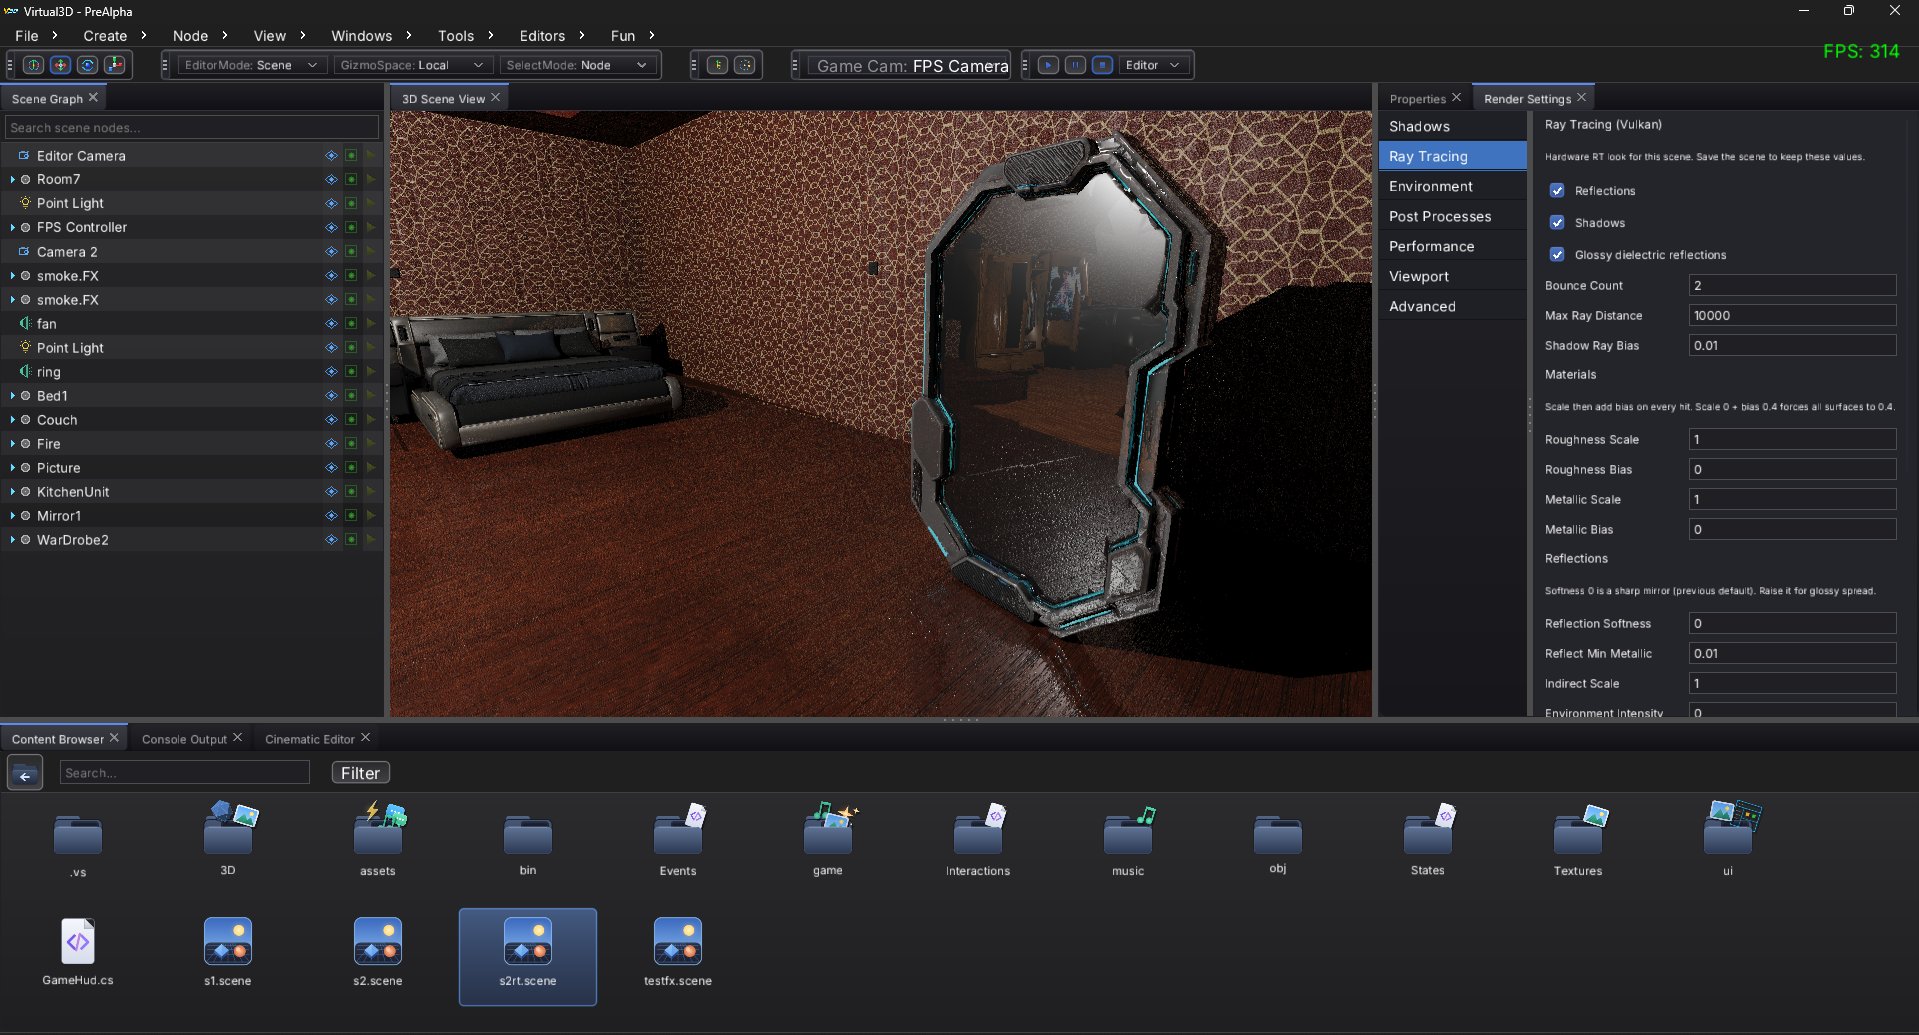Switch to the Cinematic Editor tab
The image size is (1919, 1035).
coord(309,739)
